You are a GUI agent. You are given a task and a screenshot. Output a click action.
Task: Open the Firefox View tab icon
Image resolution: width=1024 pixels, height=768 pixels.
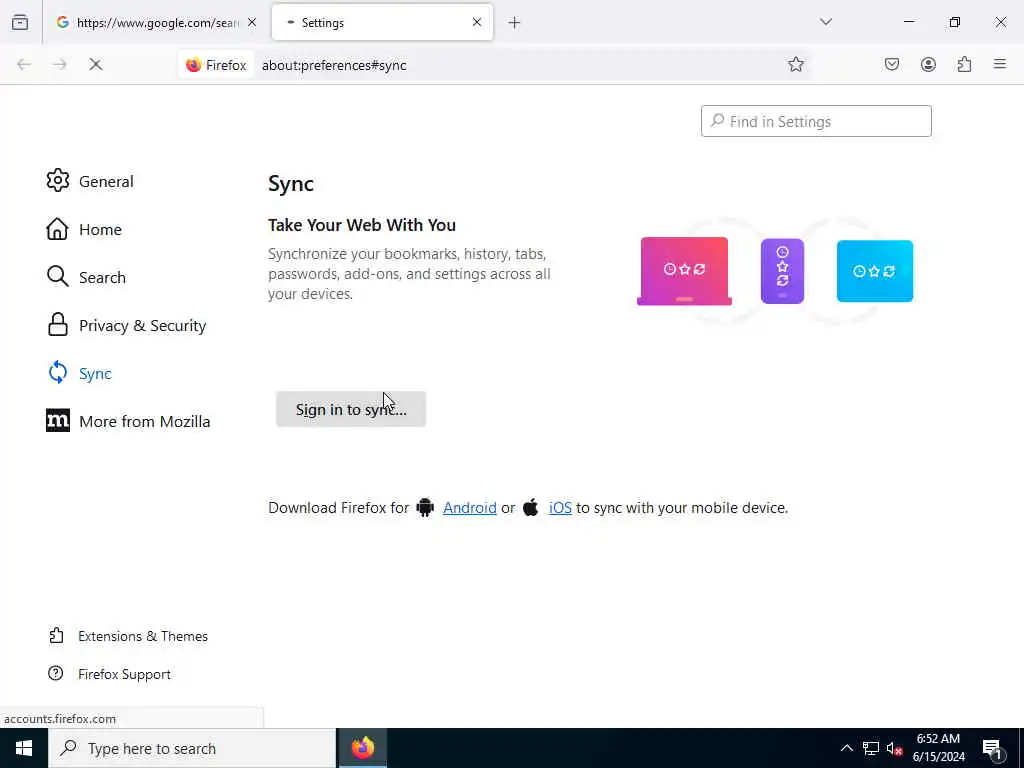click(x=20, y=22)
